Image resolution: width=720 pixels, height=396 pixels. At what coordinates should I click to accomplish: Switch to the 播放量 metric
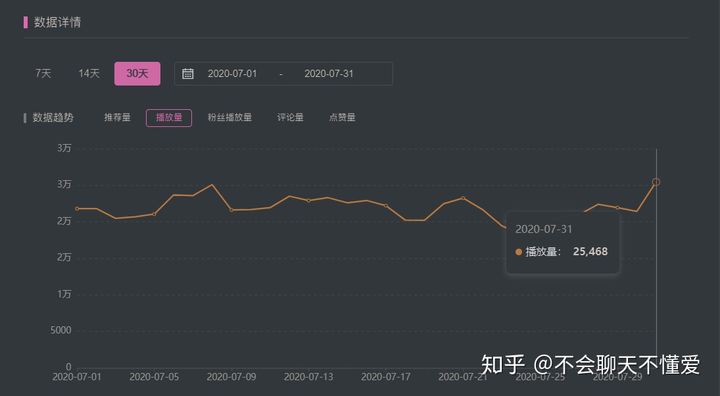pyautogui.click(x=169, y=118)
